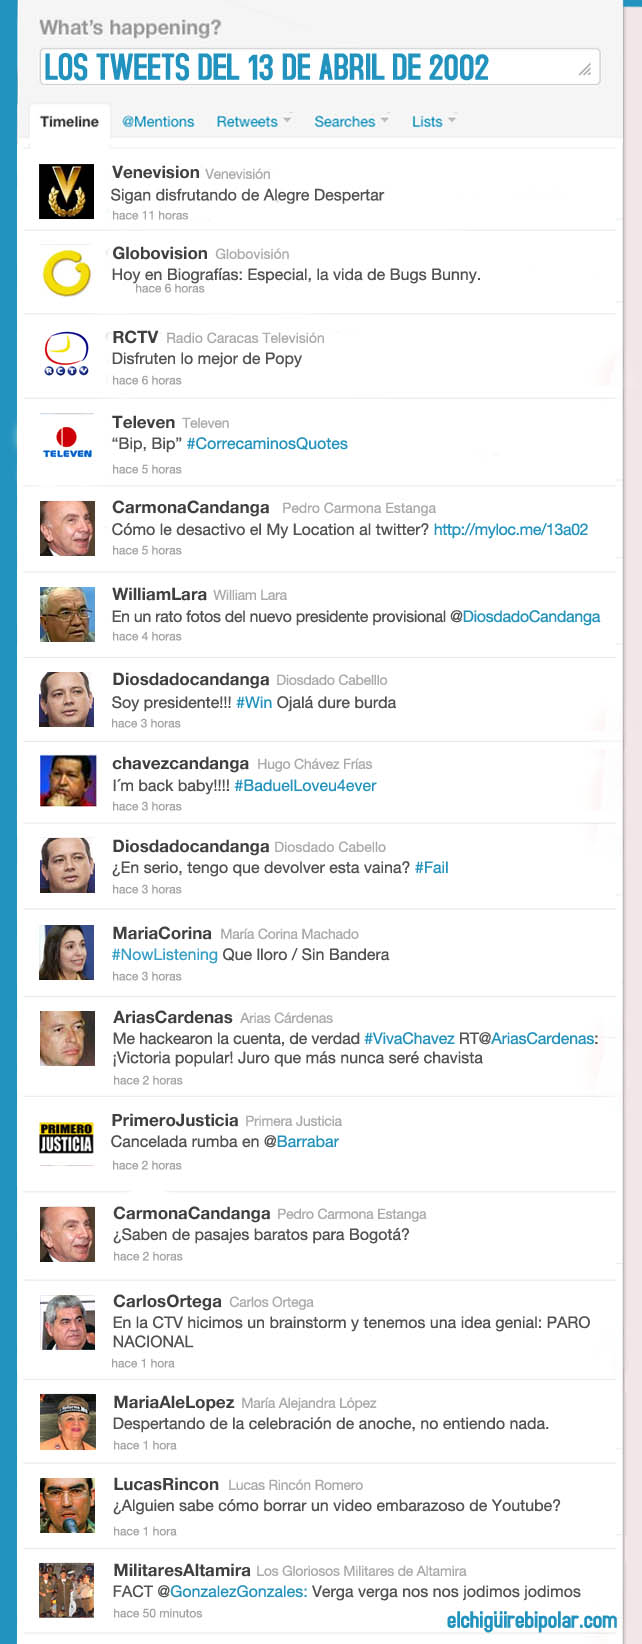
Task: Grab the tweet box resize handle
Action: pos(585,69)
